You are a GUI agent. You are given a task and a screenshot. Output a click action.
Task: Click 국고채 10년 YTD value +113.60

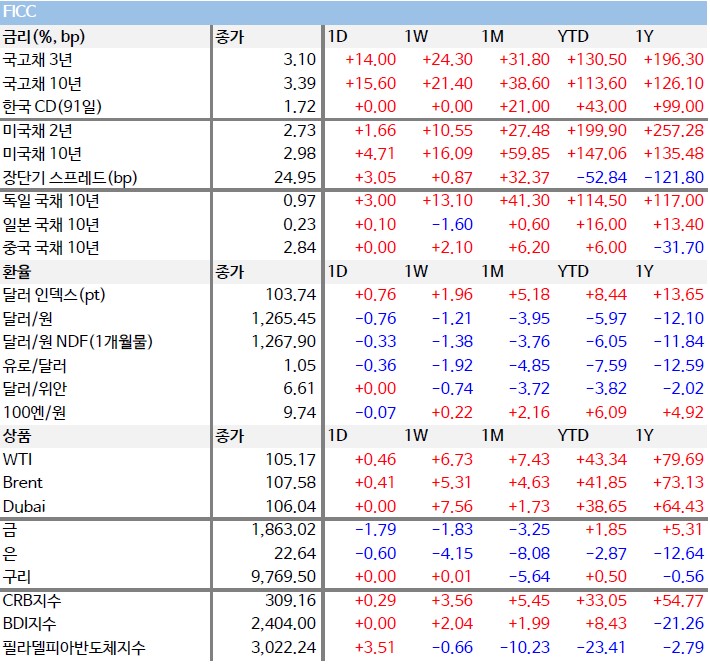tap(597, 83)
